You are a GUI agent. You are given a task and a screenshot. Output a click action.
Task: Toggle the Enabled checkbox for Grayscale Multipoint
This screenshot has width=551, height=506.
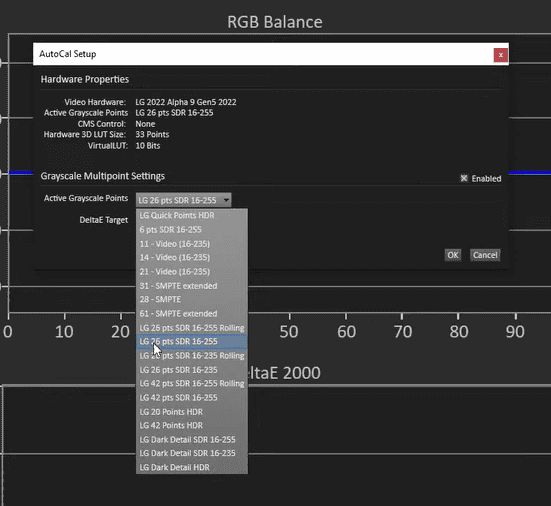pos(464,178)
